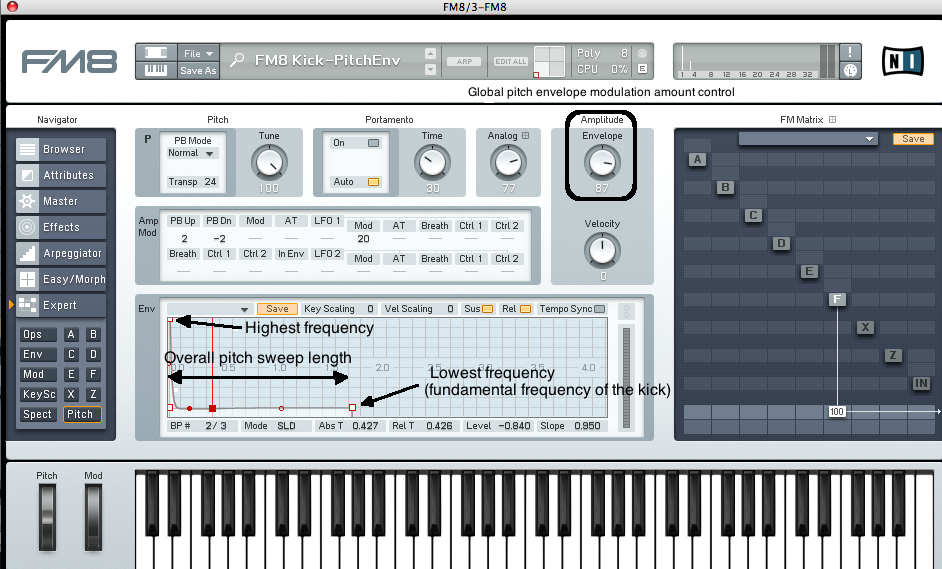Viewport: 942px width, 569px height.
Task: Click the Portamento Time knob
Action: pos(432,163)
